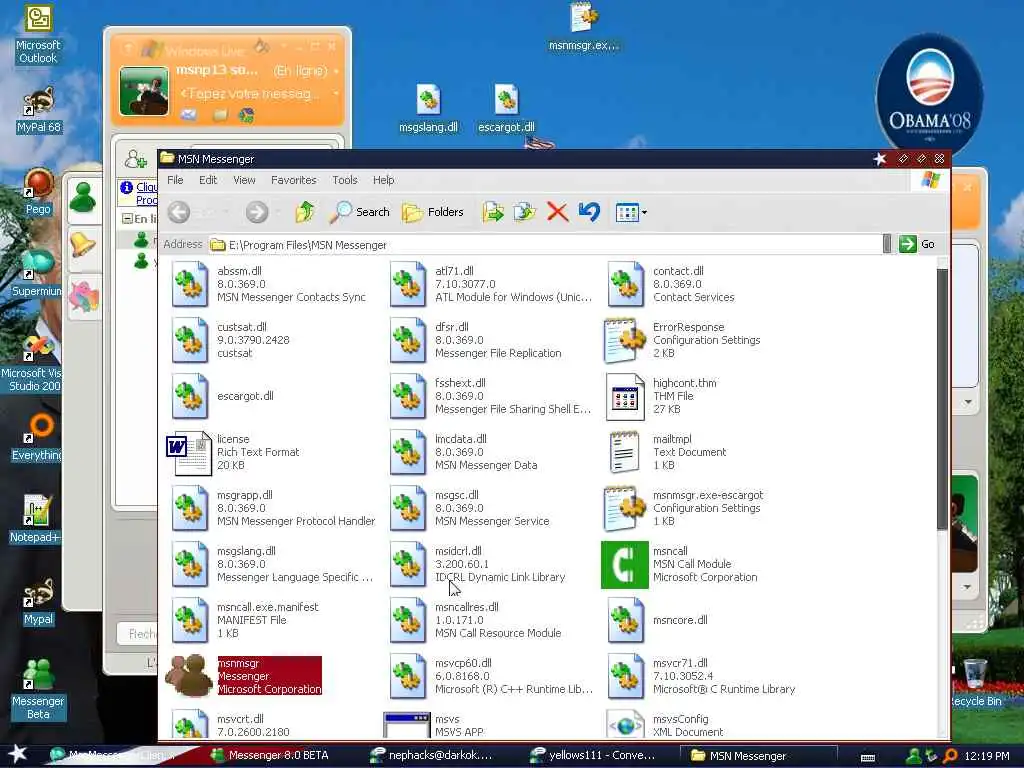Select escargot.dll in the folder window
Viewport: 1024px width, 768px height.
(x=223, y=396)
